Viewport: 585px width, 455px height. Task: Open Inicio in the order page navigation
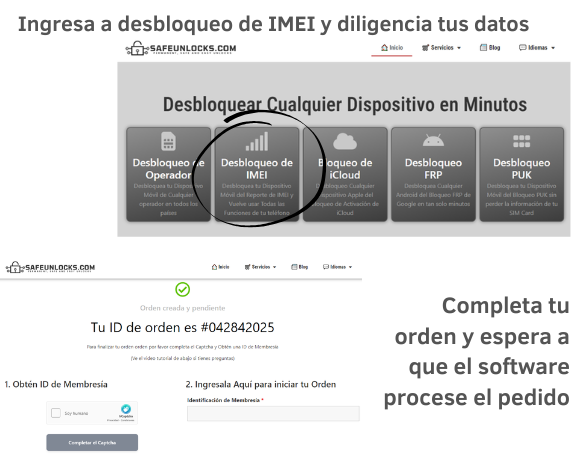click(x=220, y=267)
